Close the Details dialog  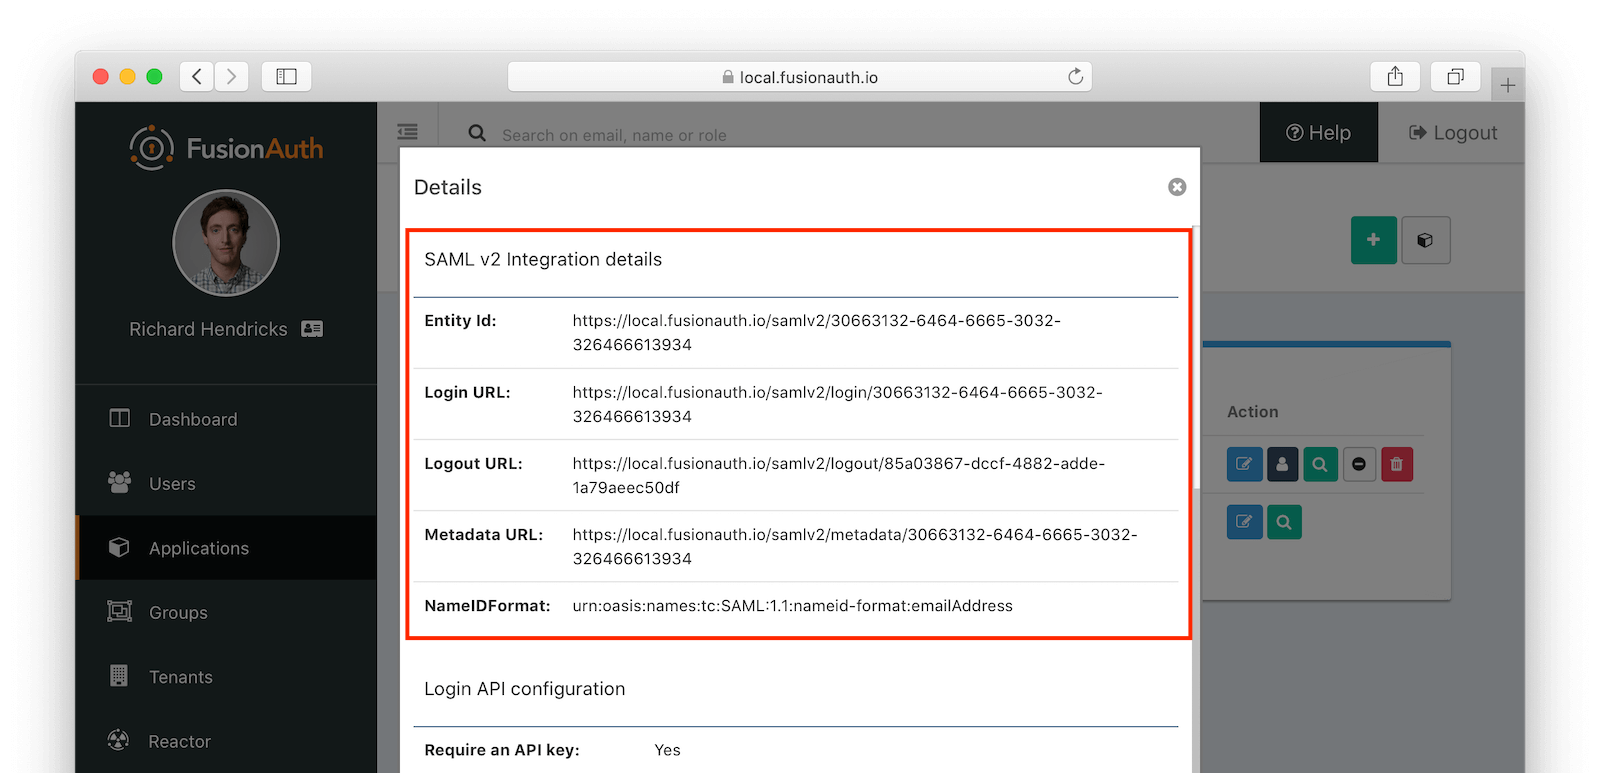click(x=1177, y=187)
